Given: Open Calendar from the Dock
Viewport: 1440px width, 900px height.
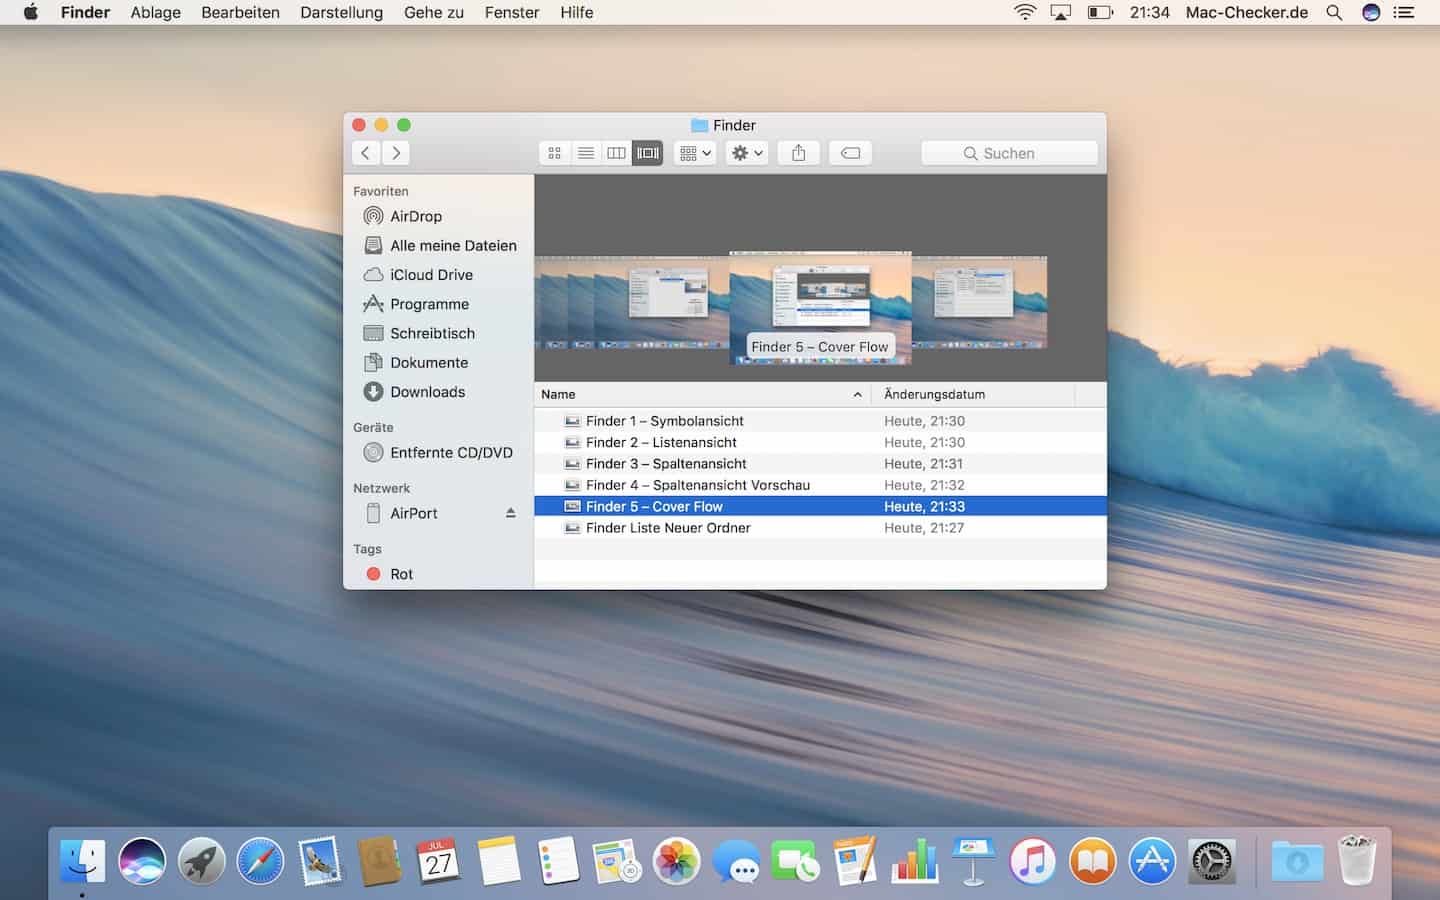Looking at the screenshot, I should coord(438,861).
